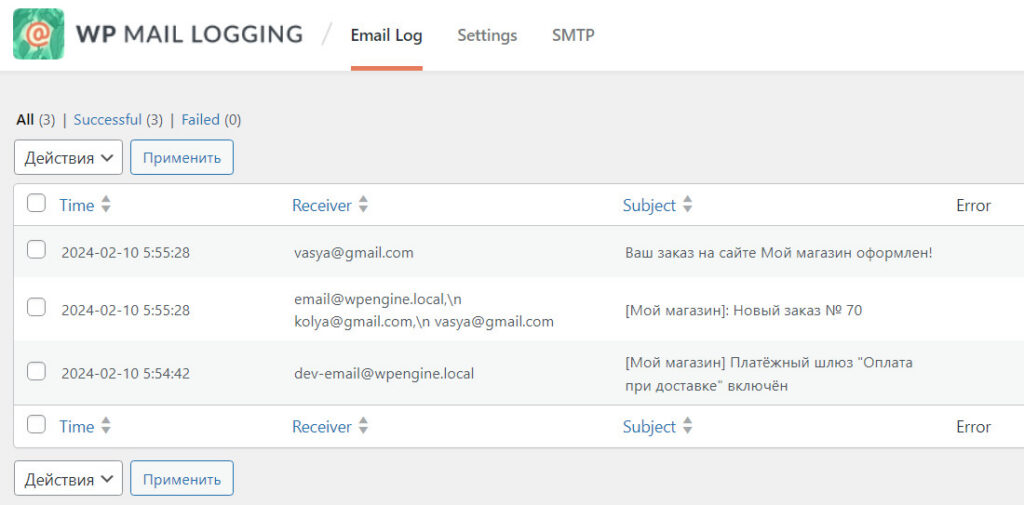Select checkbox for dev-email@wpengine.local row

36,372
